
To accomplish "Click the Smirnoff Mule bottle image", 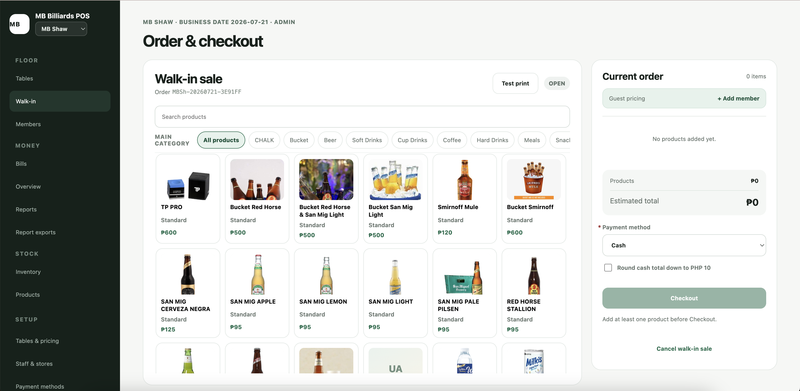I will tap(464, 180).
